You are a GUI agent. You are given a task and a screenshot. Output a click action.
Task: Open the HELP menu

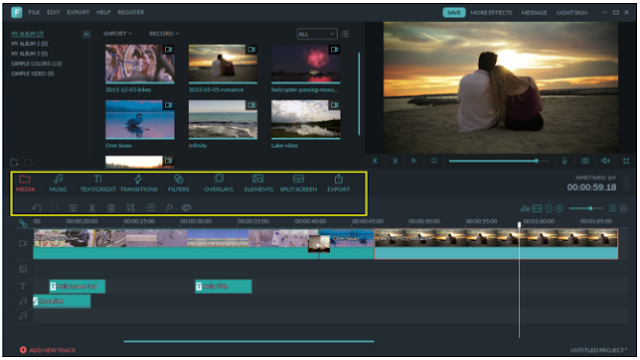click(x=103, y=12)
